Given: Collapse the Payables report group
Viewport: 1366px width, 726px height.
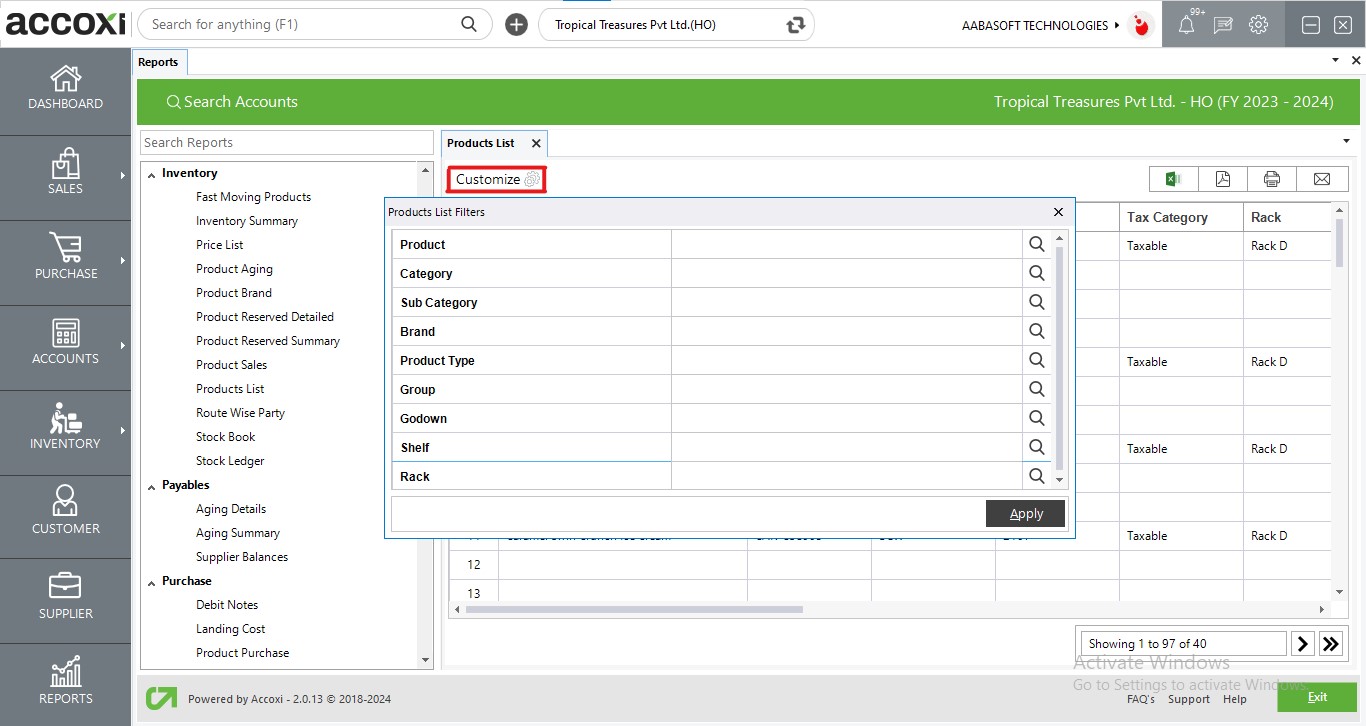Looking at the screenshot, I should 151,485.
